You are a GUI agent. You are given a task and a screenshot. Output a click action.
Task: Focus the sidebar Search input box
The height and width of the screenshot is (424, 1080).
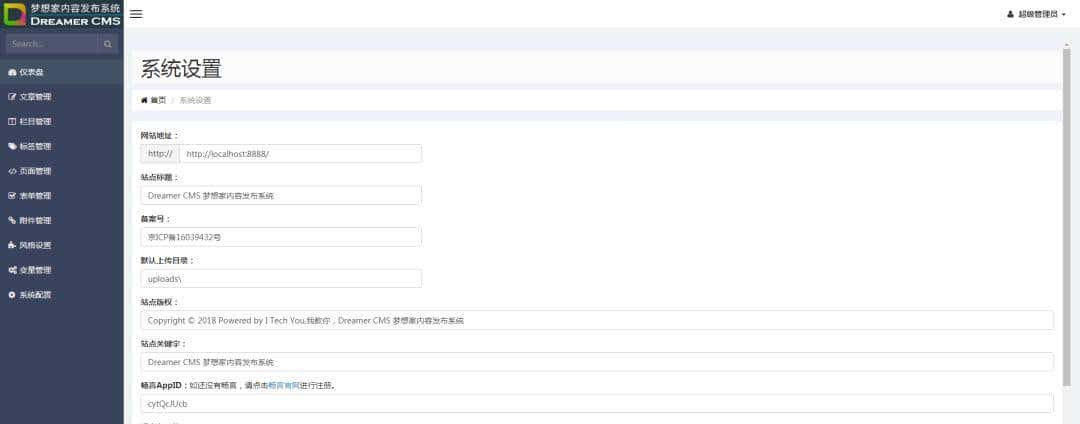[52, 44]
